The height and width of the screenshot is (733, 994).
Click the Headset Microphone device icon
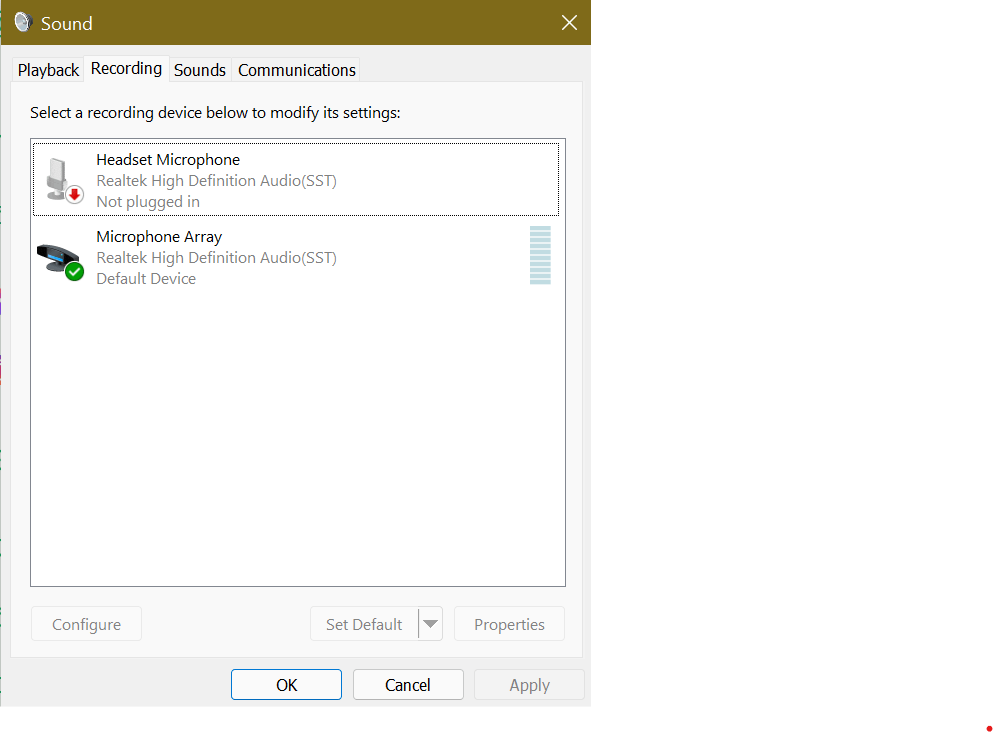[64, 180]
